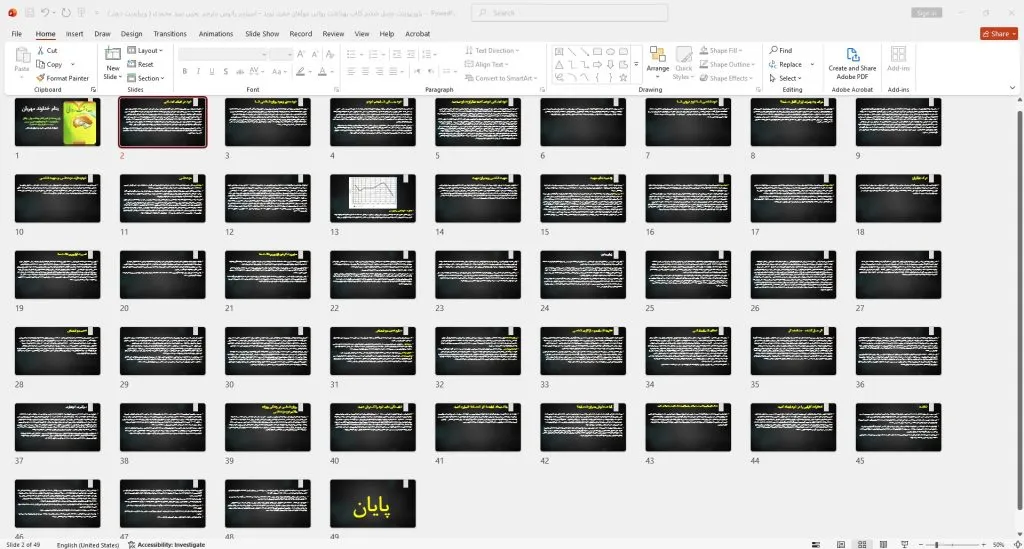Click the Find button

780,50
